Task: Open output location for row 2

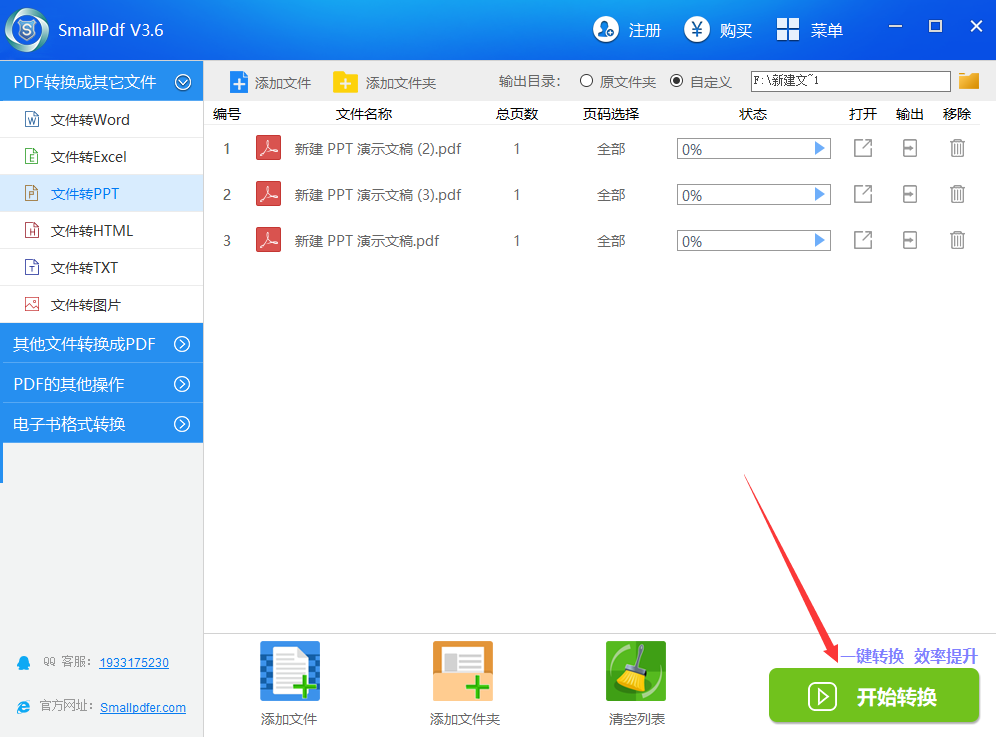Action: tap(910, 194)
